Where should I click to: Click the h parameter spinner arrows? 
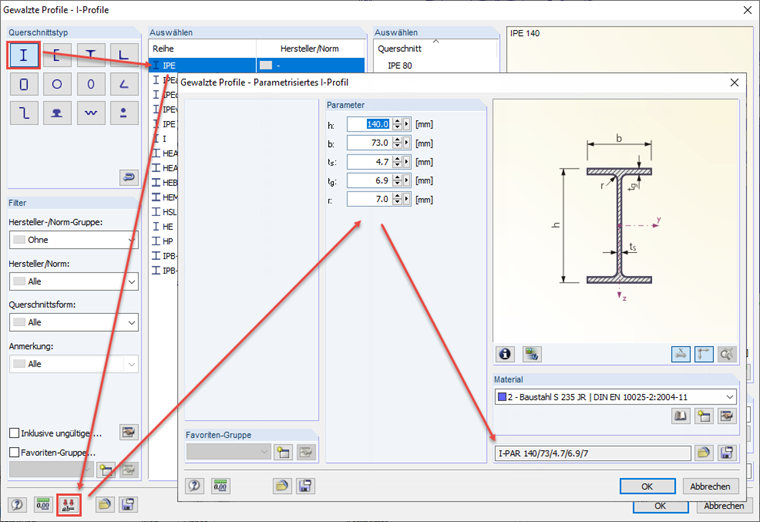coord(397,124)
